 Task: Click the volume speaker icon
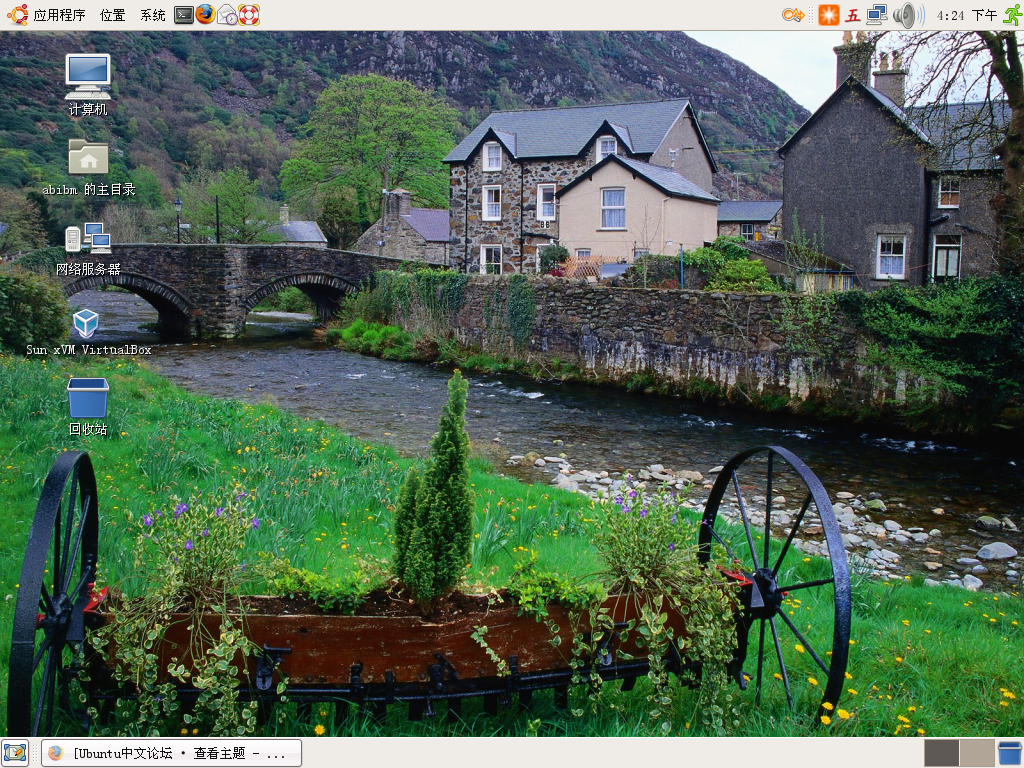[x=908, y=14]
